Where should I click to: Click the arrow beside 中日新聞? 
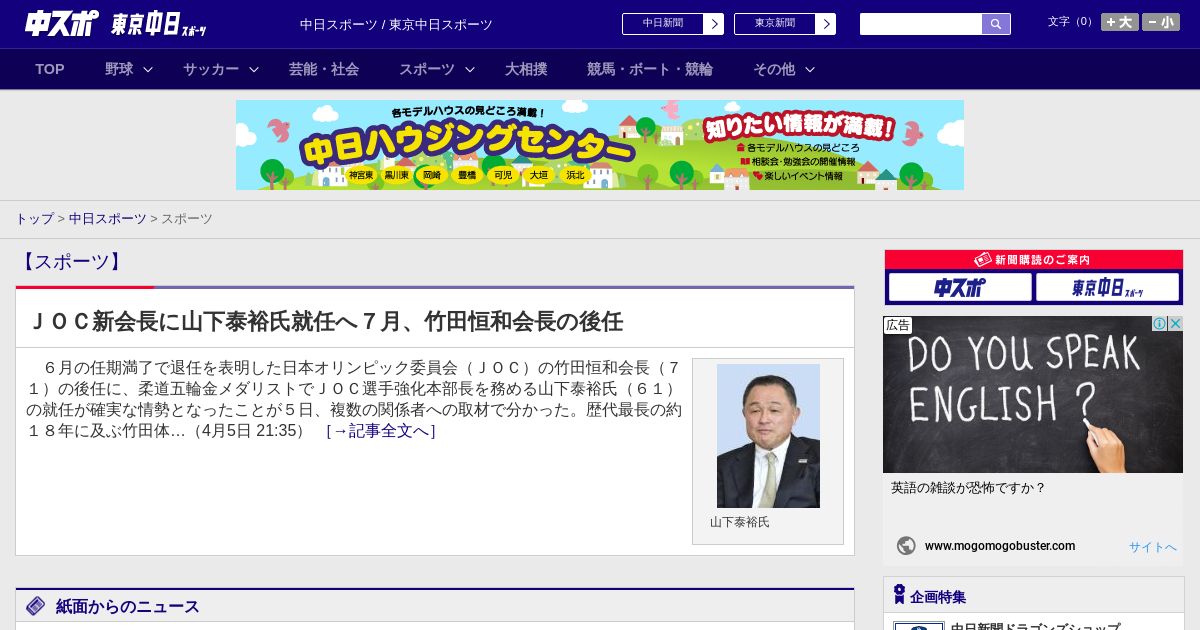[714, 24]
